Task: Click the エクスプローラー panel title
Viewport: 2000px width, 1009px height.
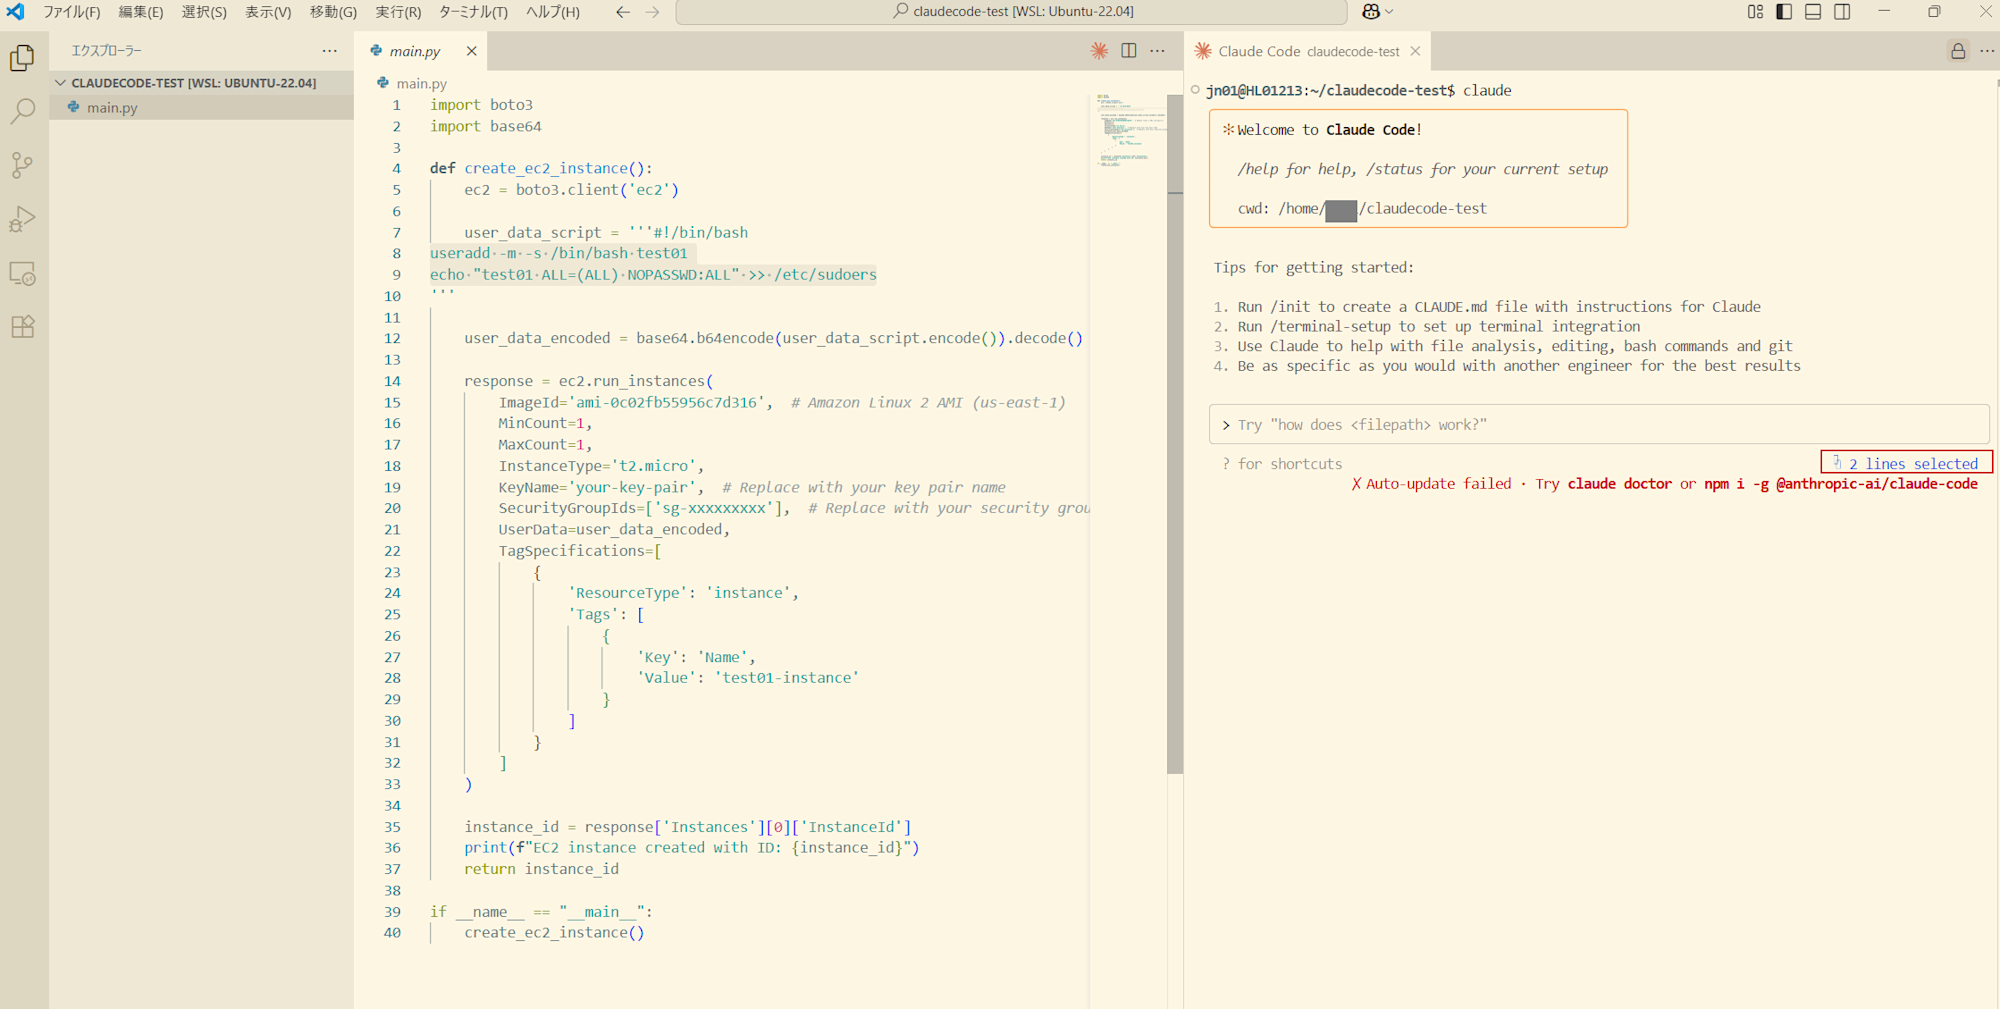Action: click(106, 50)
